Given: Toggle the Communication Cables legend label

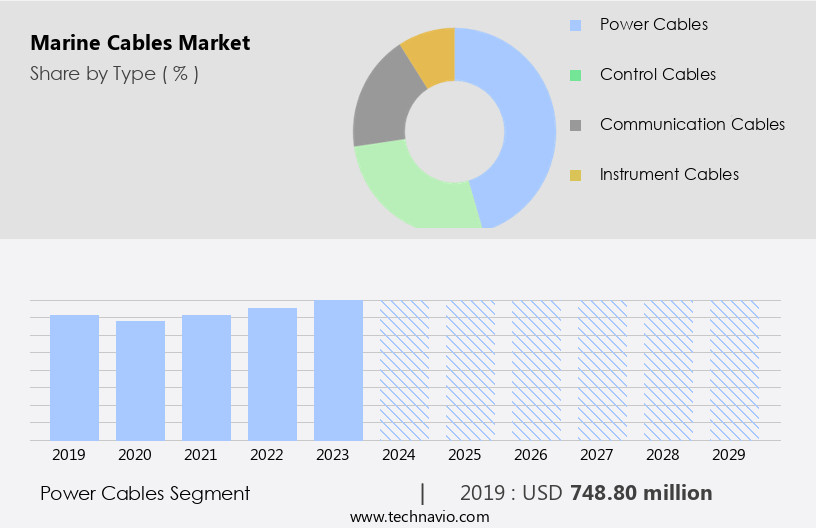Looking at the screenshot, I should point(692,125).
